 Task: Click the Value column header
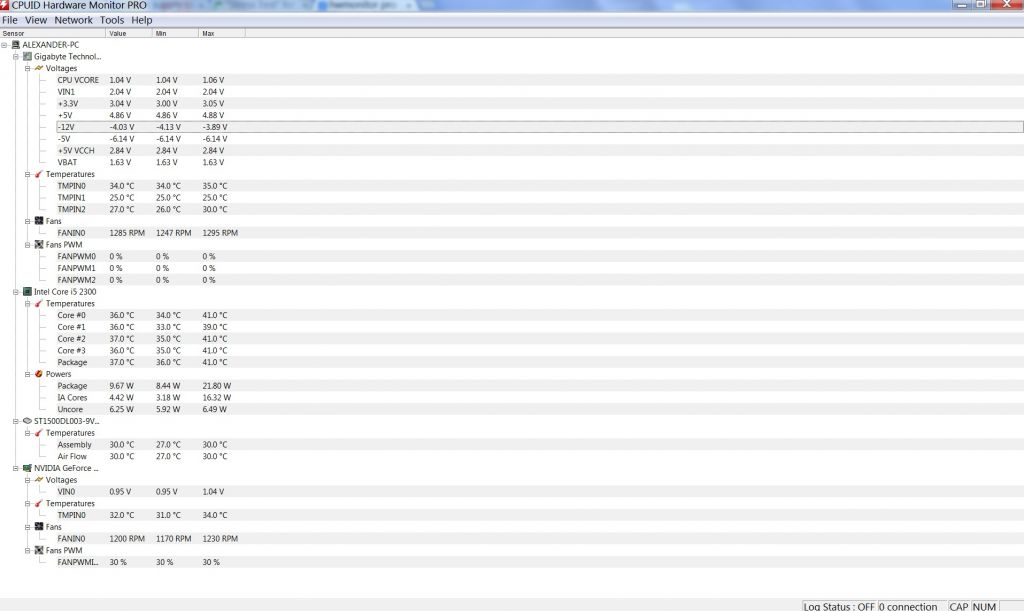pyautogui.click(x=129, y=33)
